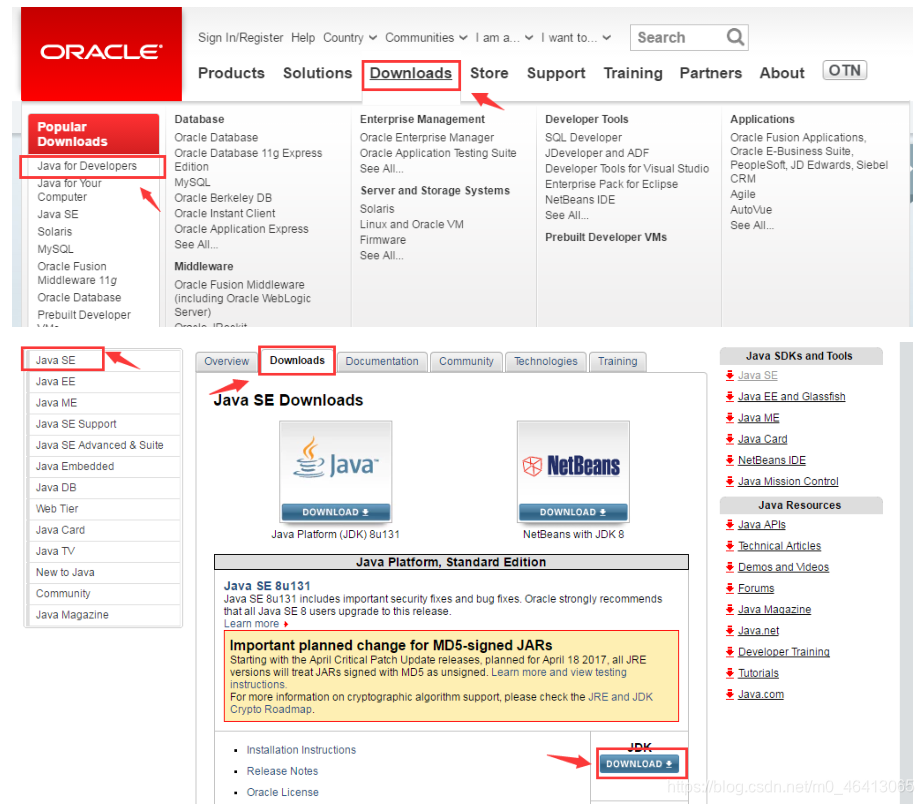The width and height of the screenshot is (924, 805).
Task: Select Java SE Advanced & Suite sidebar item
Action: (x=100, y=445)
